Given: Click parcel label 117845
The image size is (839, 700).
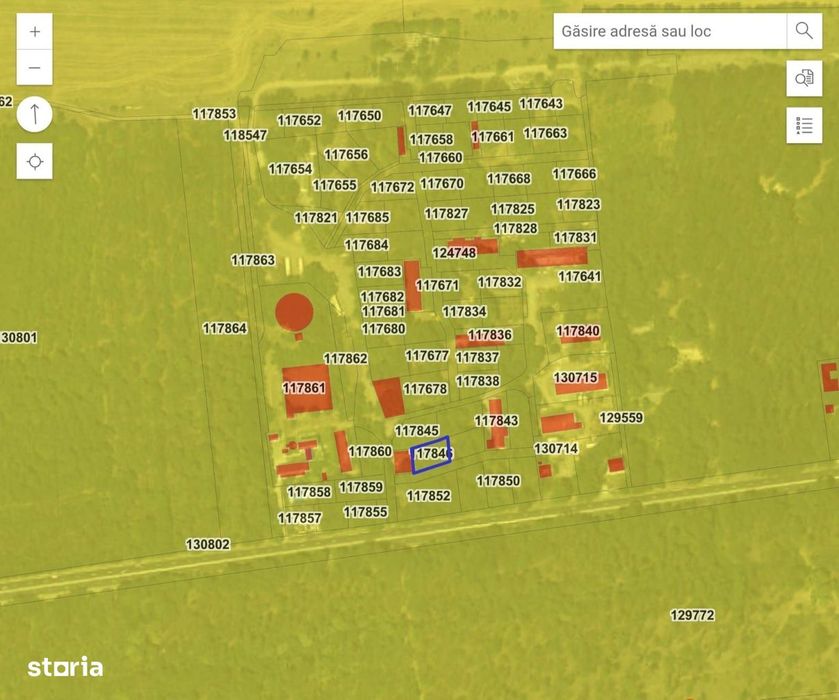Looking at the screenshot, I should [417, 430].
